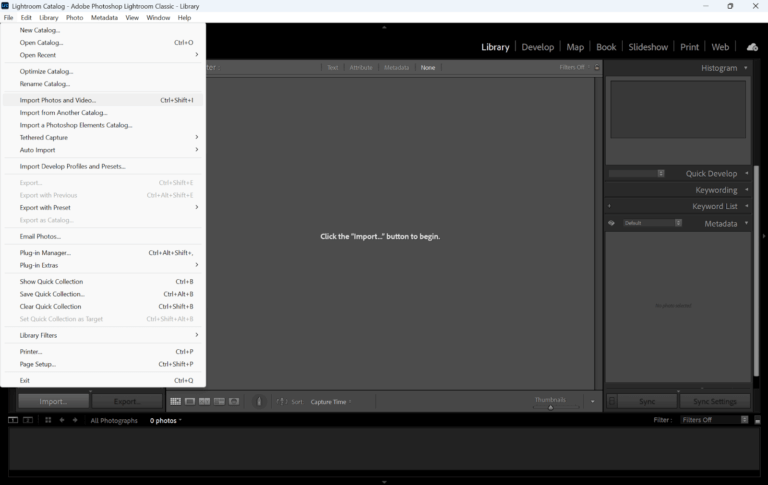Toggle the Metadata panel eye icon
Viewport: 768px width, 485px height.
point(611,223)
